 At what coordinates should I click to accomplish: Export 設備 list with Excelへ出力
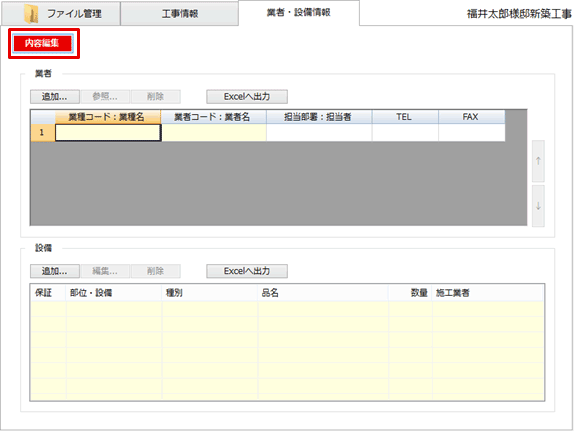[x=247, y=271]
